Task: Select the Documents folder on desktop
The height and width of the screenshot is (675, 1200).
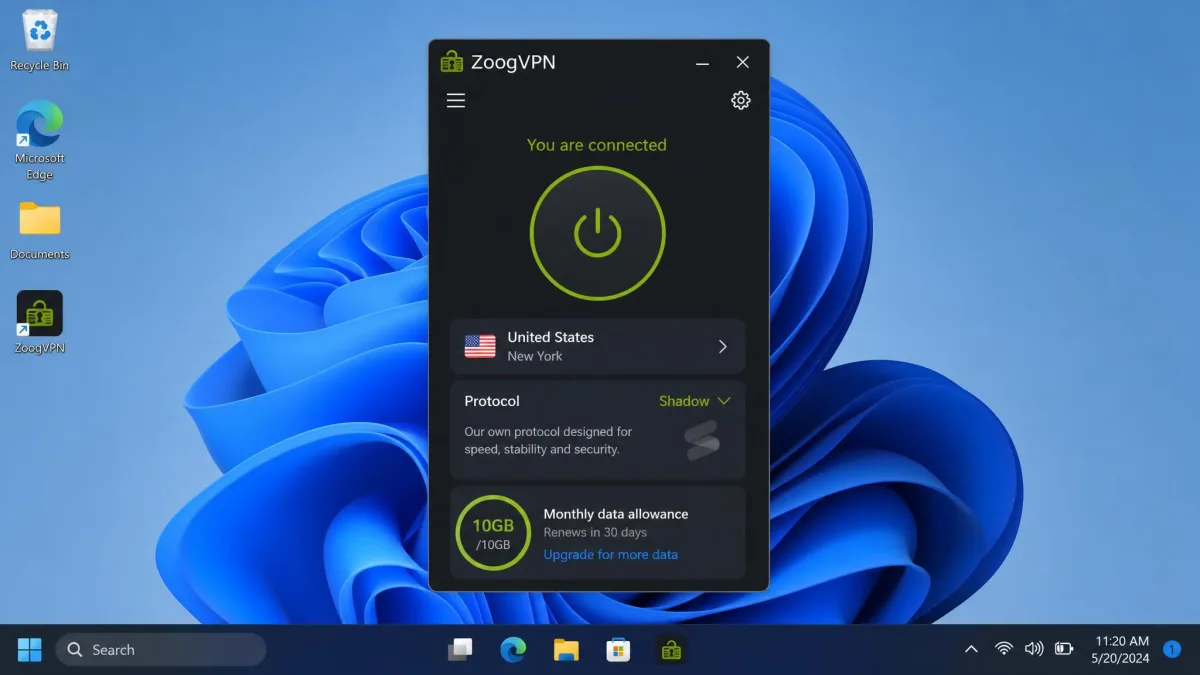Action: coord(40,230)
